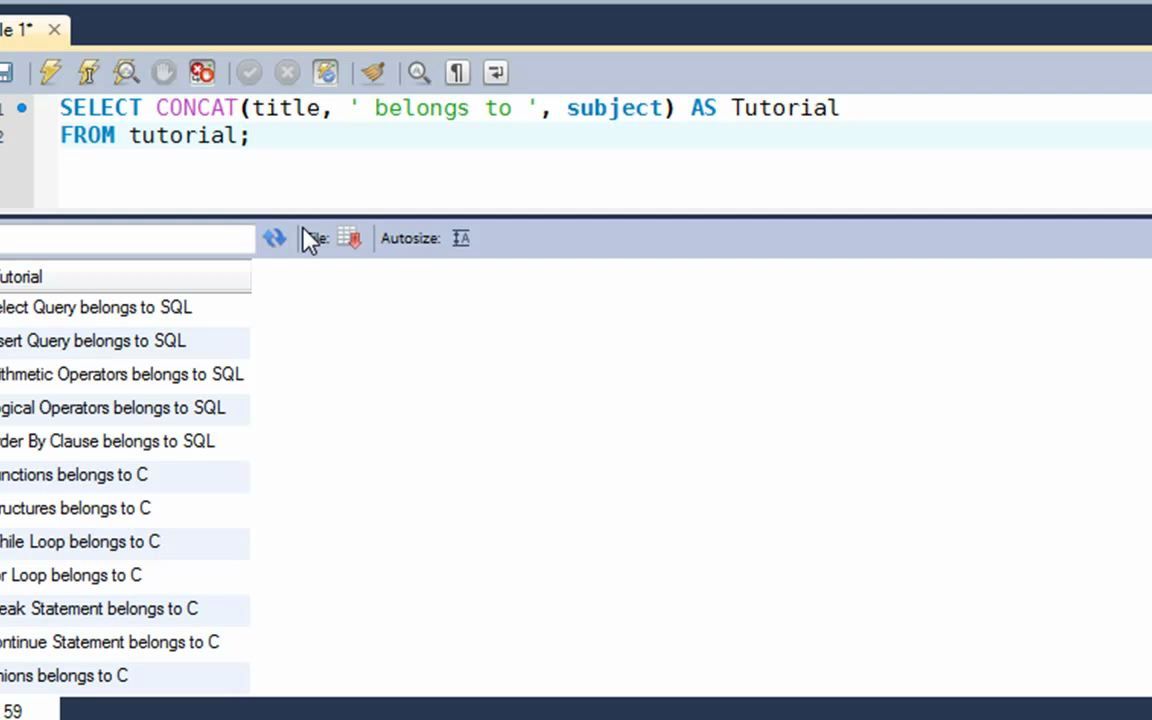Toggle word wrap in the SQL editor
This screenshot has height=720, width=1152.
click(494, 72)
